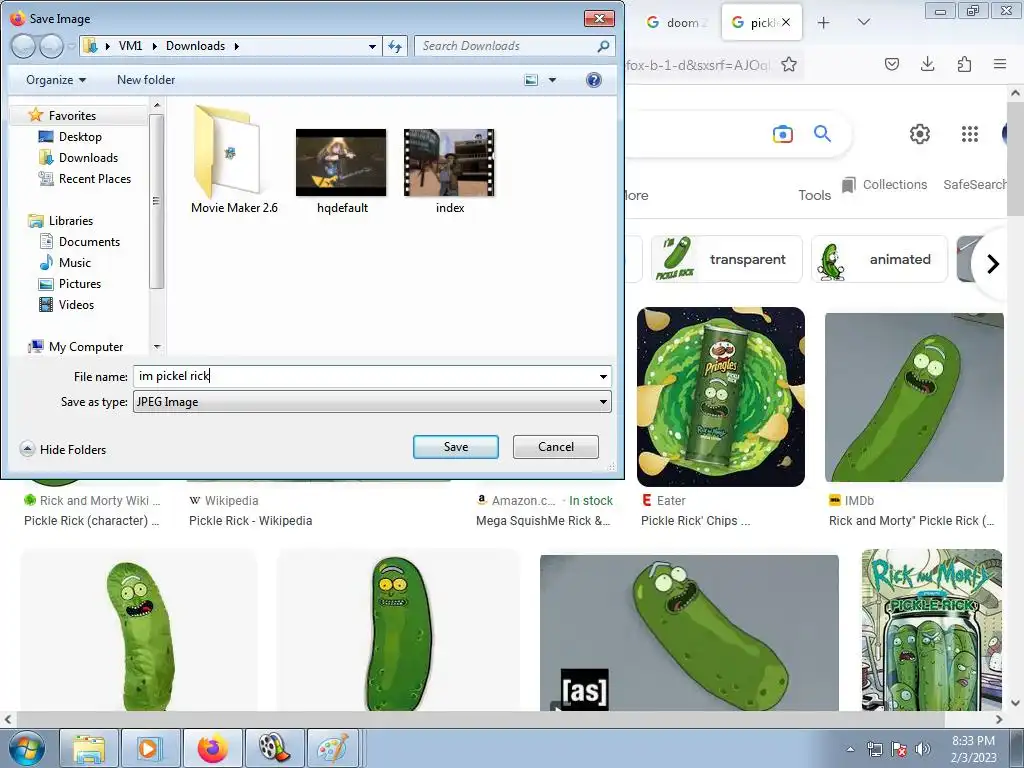Bookmark page with the star icon

pyautogui.click(x=789, y=64)
